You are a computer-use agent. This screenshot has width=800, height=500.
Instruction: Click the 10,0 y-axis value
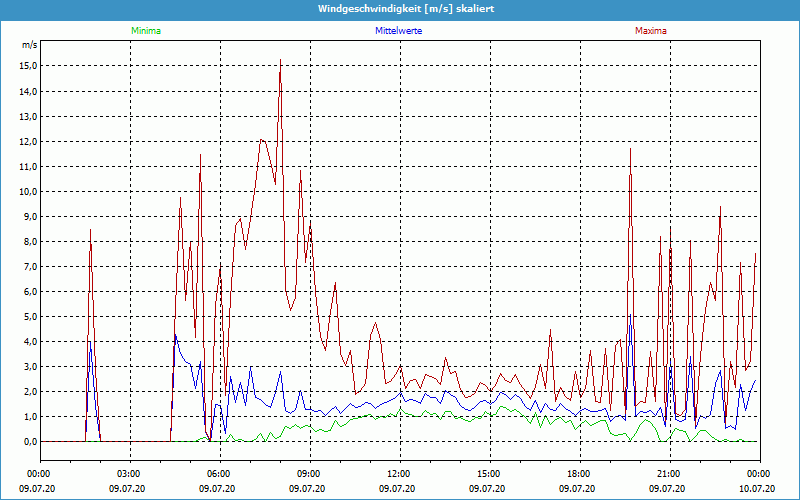pyautogui.click(x=28, y=191)
